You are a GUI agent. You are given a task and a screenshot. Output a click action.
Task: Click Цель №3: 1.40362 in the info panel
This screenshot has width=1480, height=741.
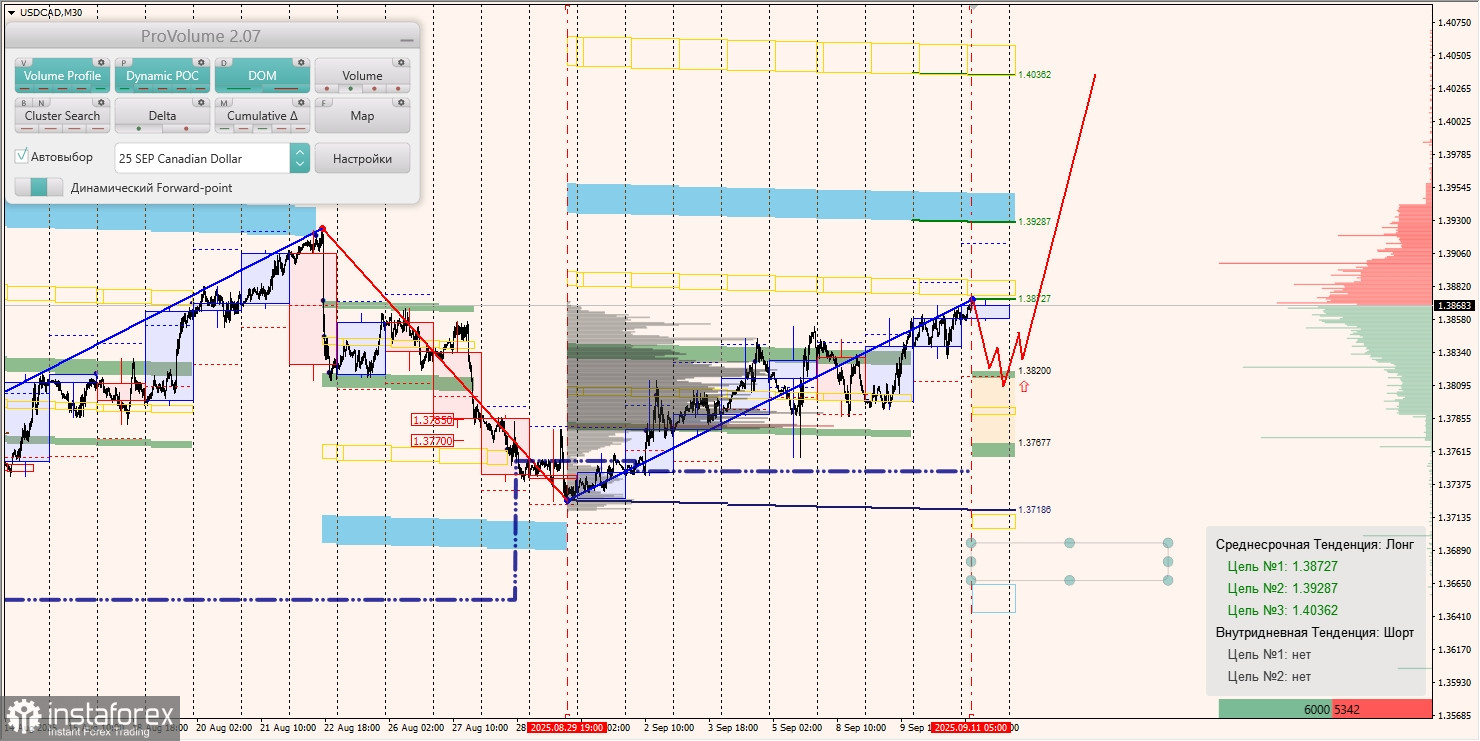(1283, 610)
